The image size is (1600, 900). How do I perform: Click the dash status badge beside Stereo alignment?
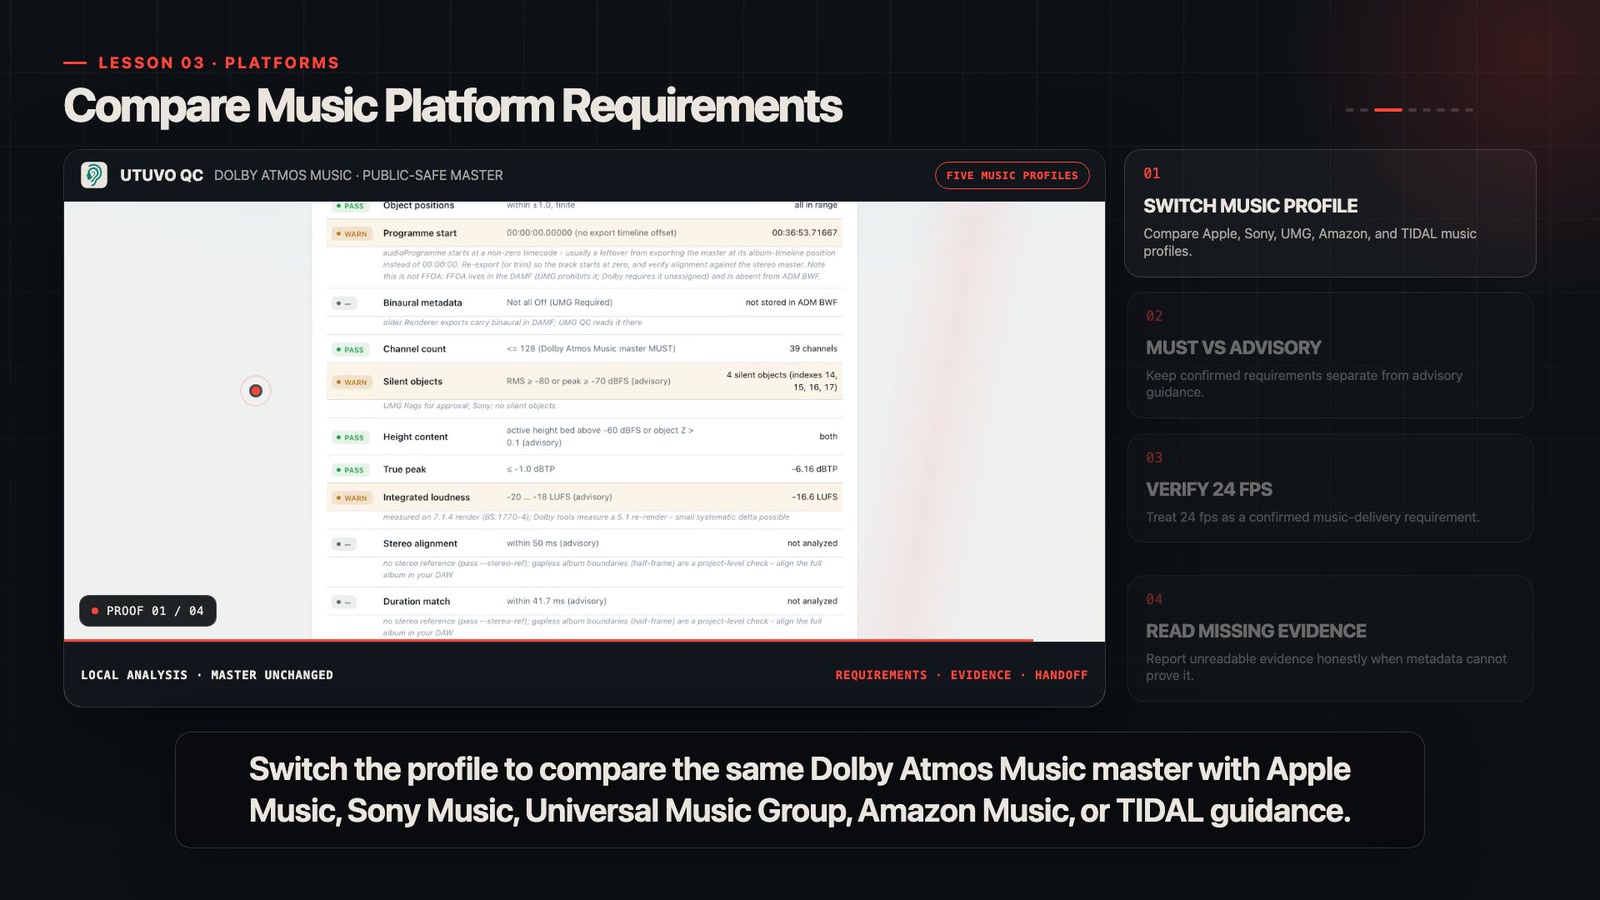pyautogui.click(x=344, y=544)
